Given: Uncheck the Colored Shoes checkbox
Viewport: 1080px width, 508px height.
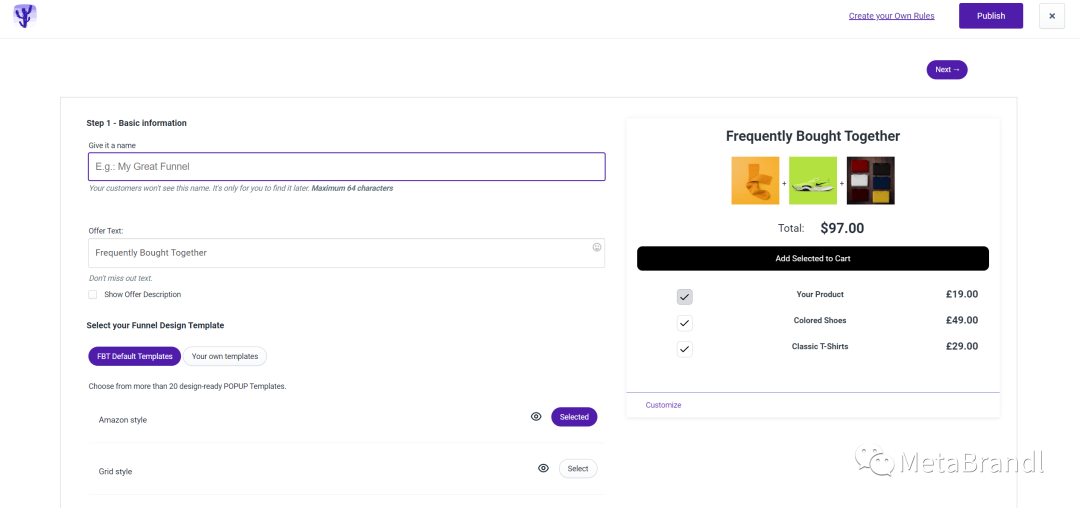Looking at the screenshot, I should 685,323.
